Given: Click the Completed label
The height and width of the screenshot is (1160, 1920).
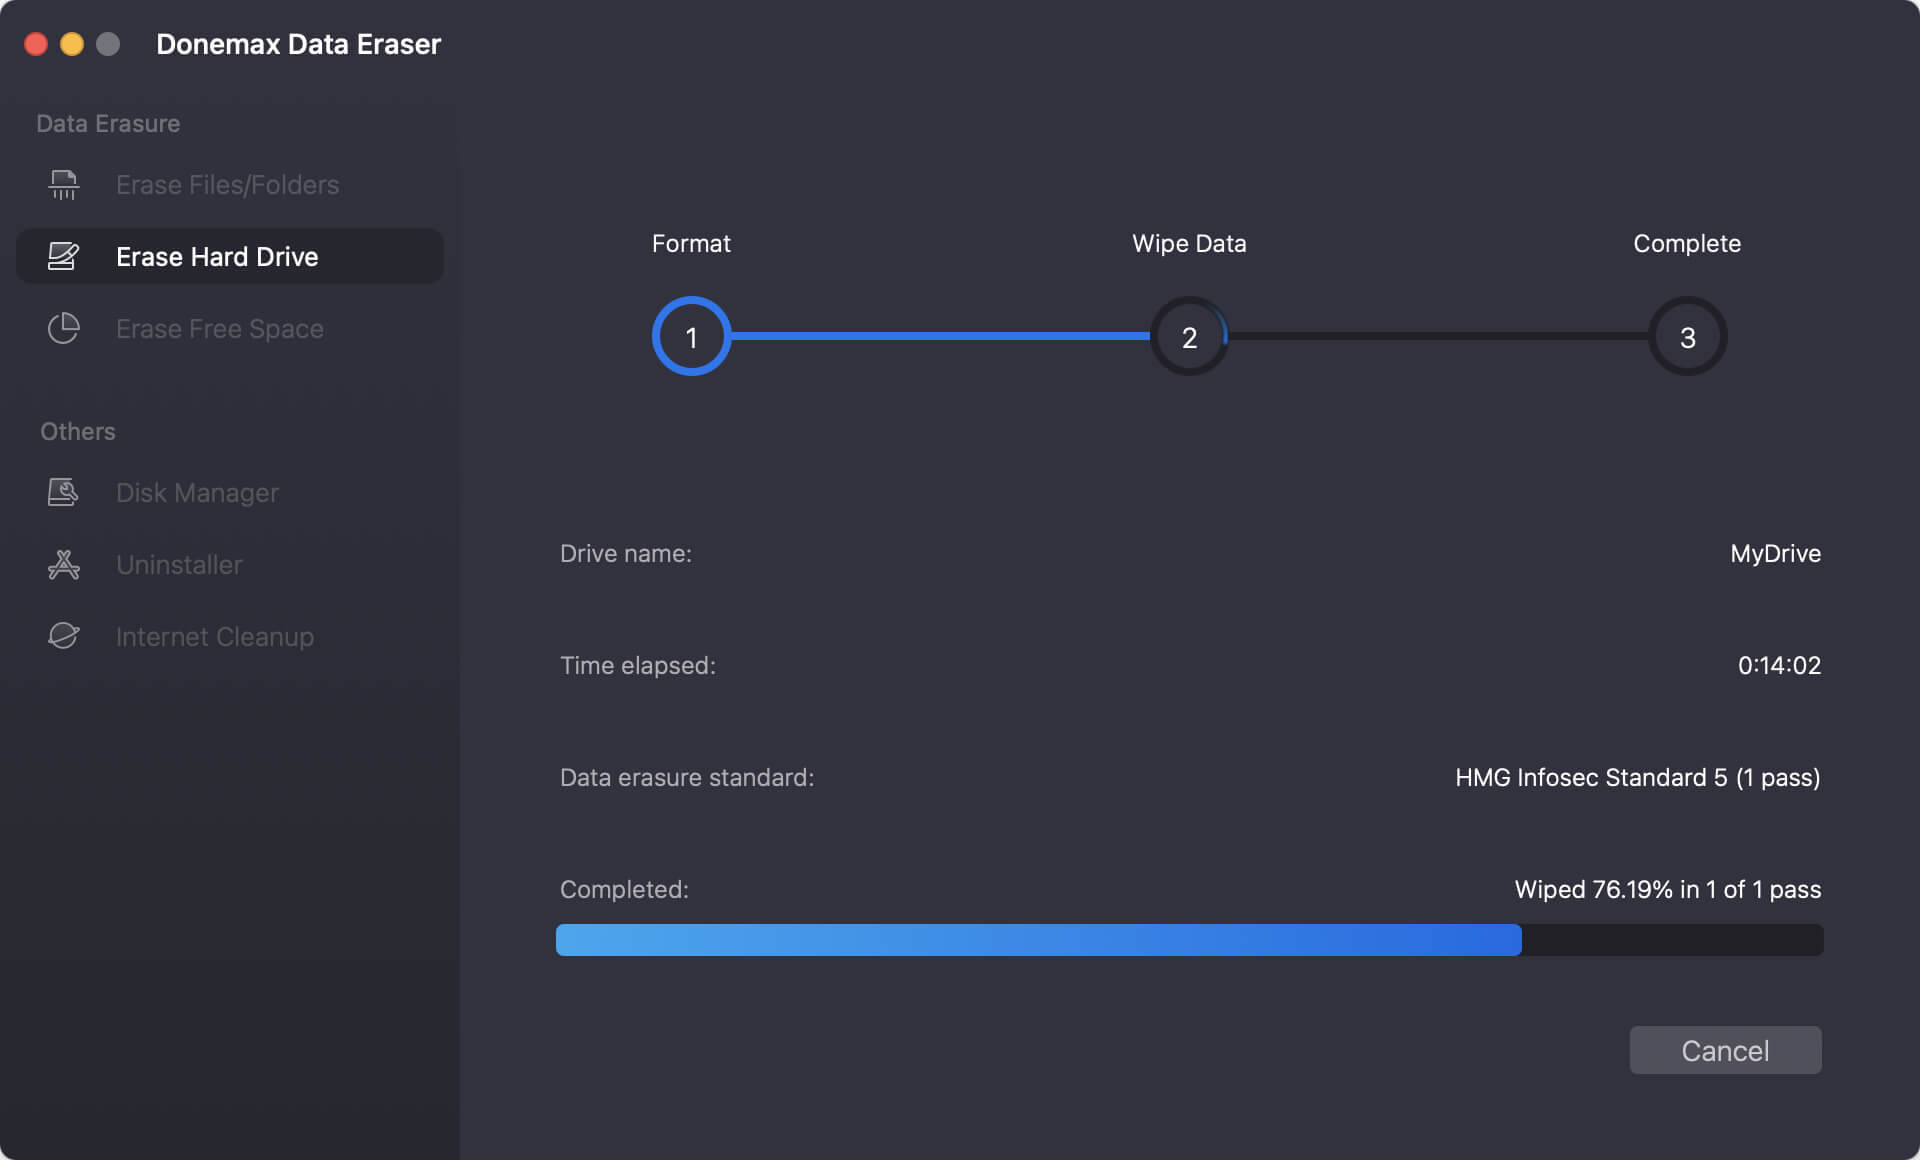Looking at the screenshot, I should pyautogui.click(x=624, y=889).
